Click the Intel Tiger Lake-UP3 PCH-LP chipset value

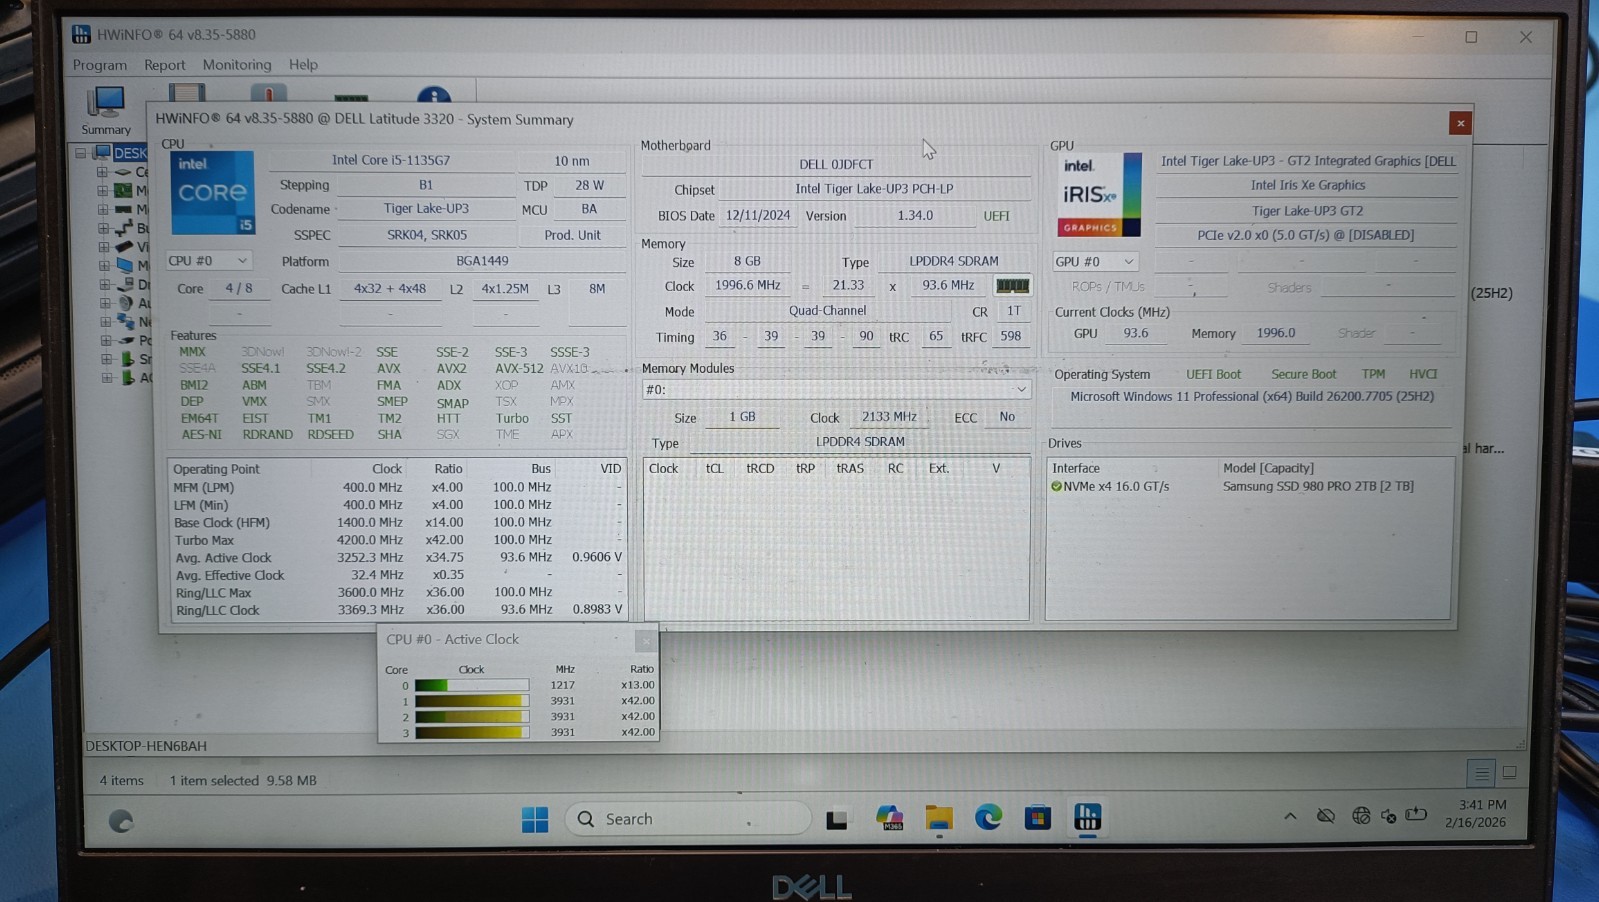874,189
